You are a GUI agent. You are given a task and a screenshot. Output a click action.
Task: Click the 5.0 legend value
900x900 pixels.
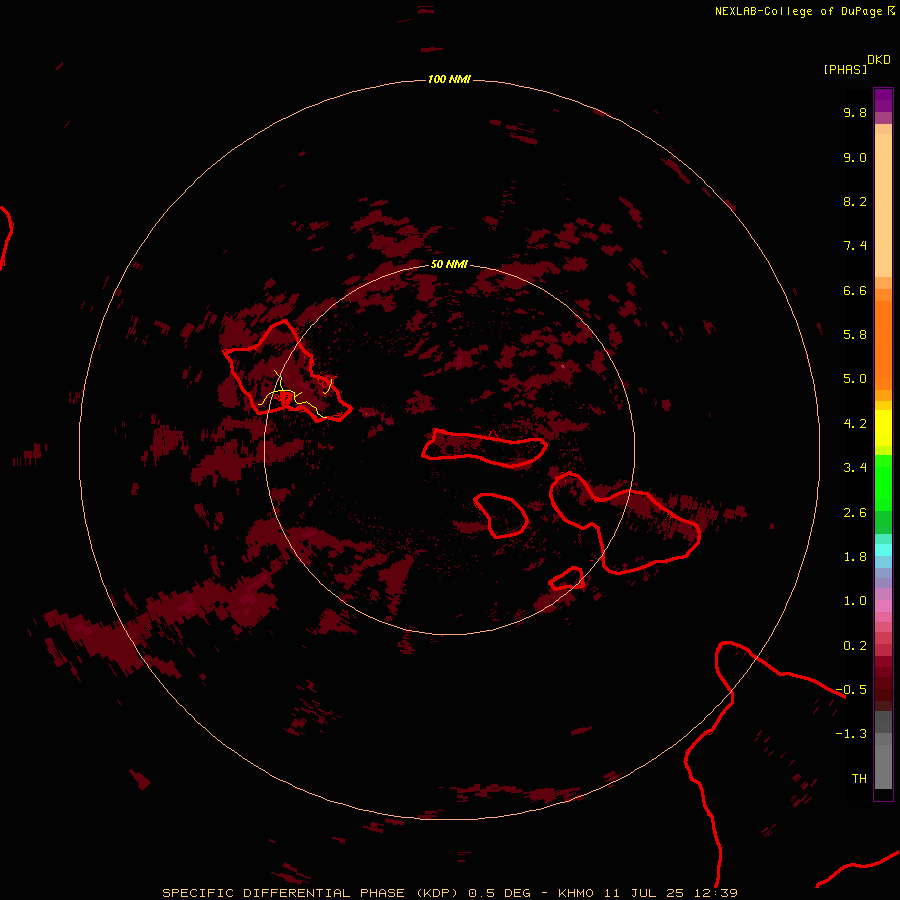(855, 379)
